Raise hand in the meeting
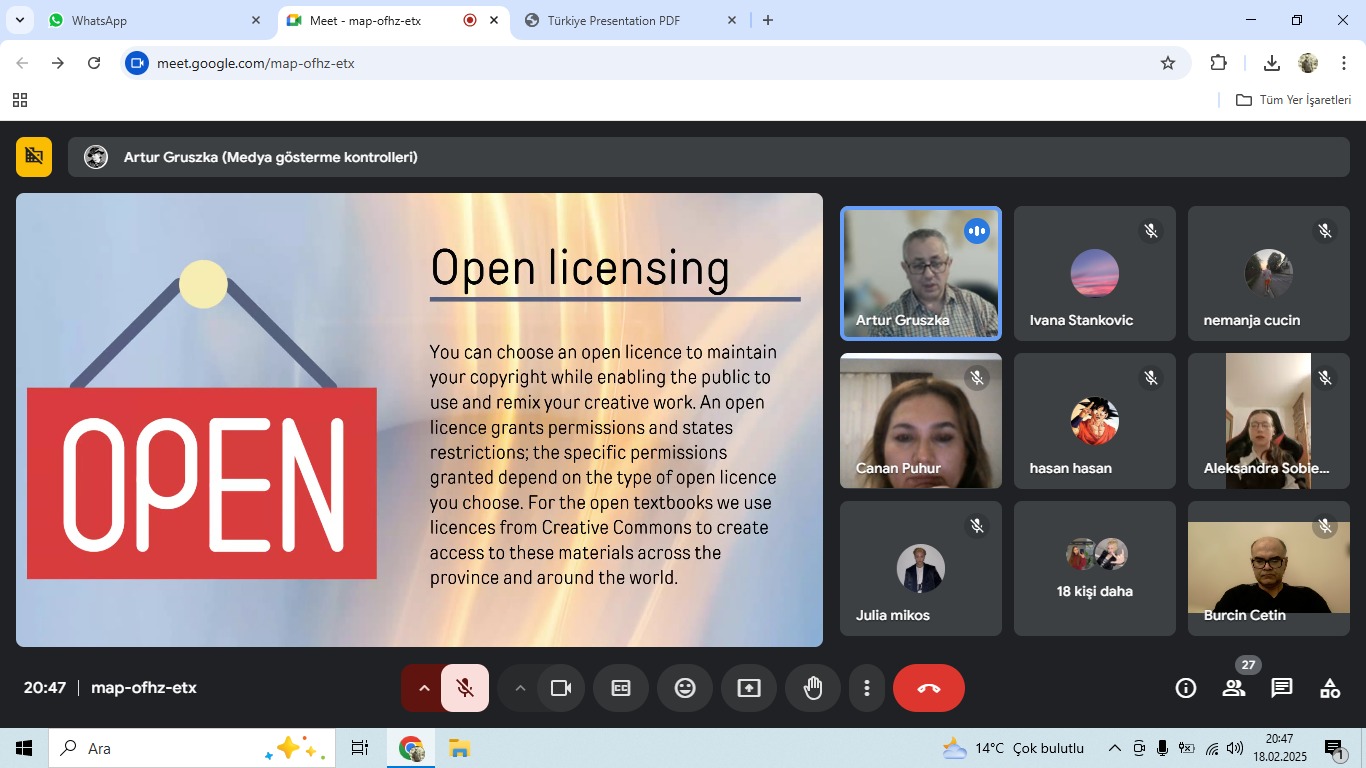This screenshot has width=1366, height=768. (x=813, y=688)
